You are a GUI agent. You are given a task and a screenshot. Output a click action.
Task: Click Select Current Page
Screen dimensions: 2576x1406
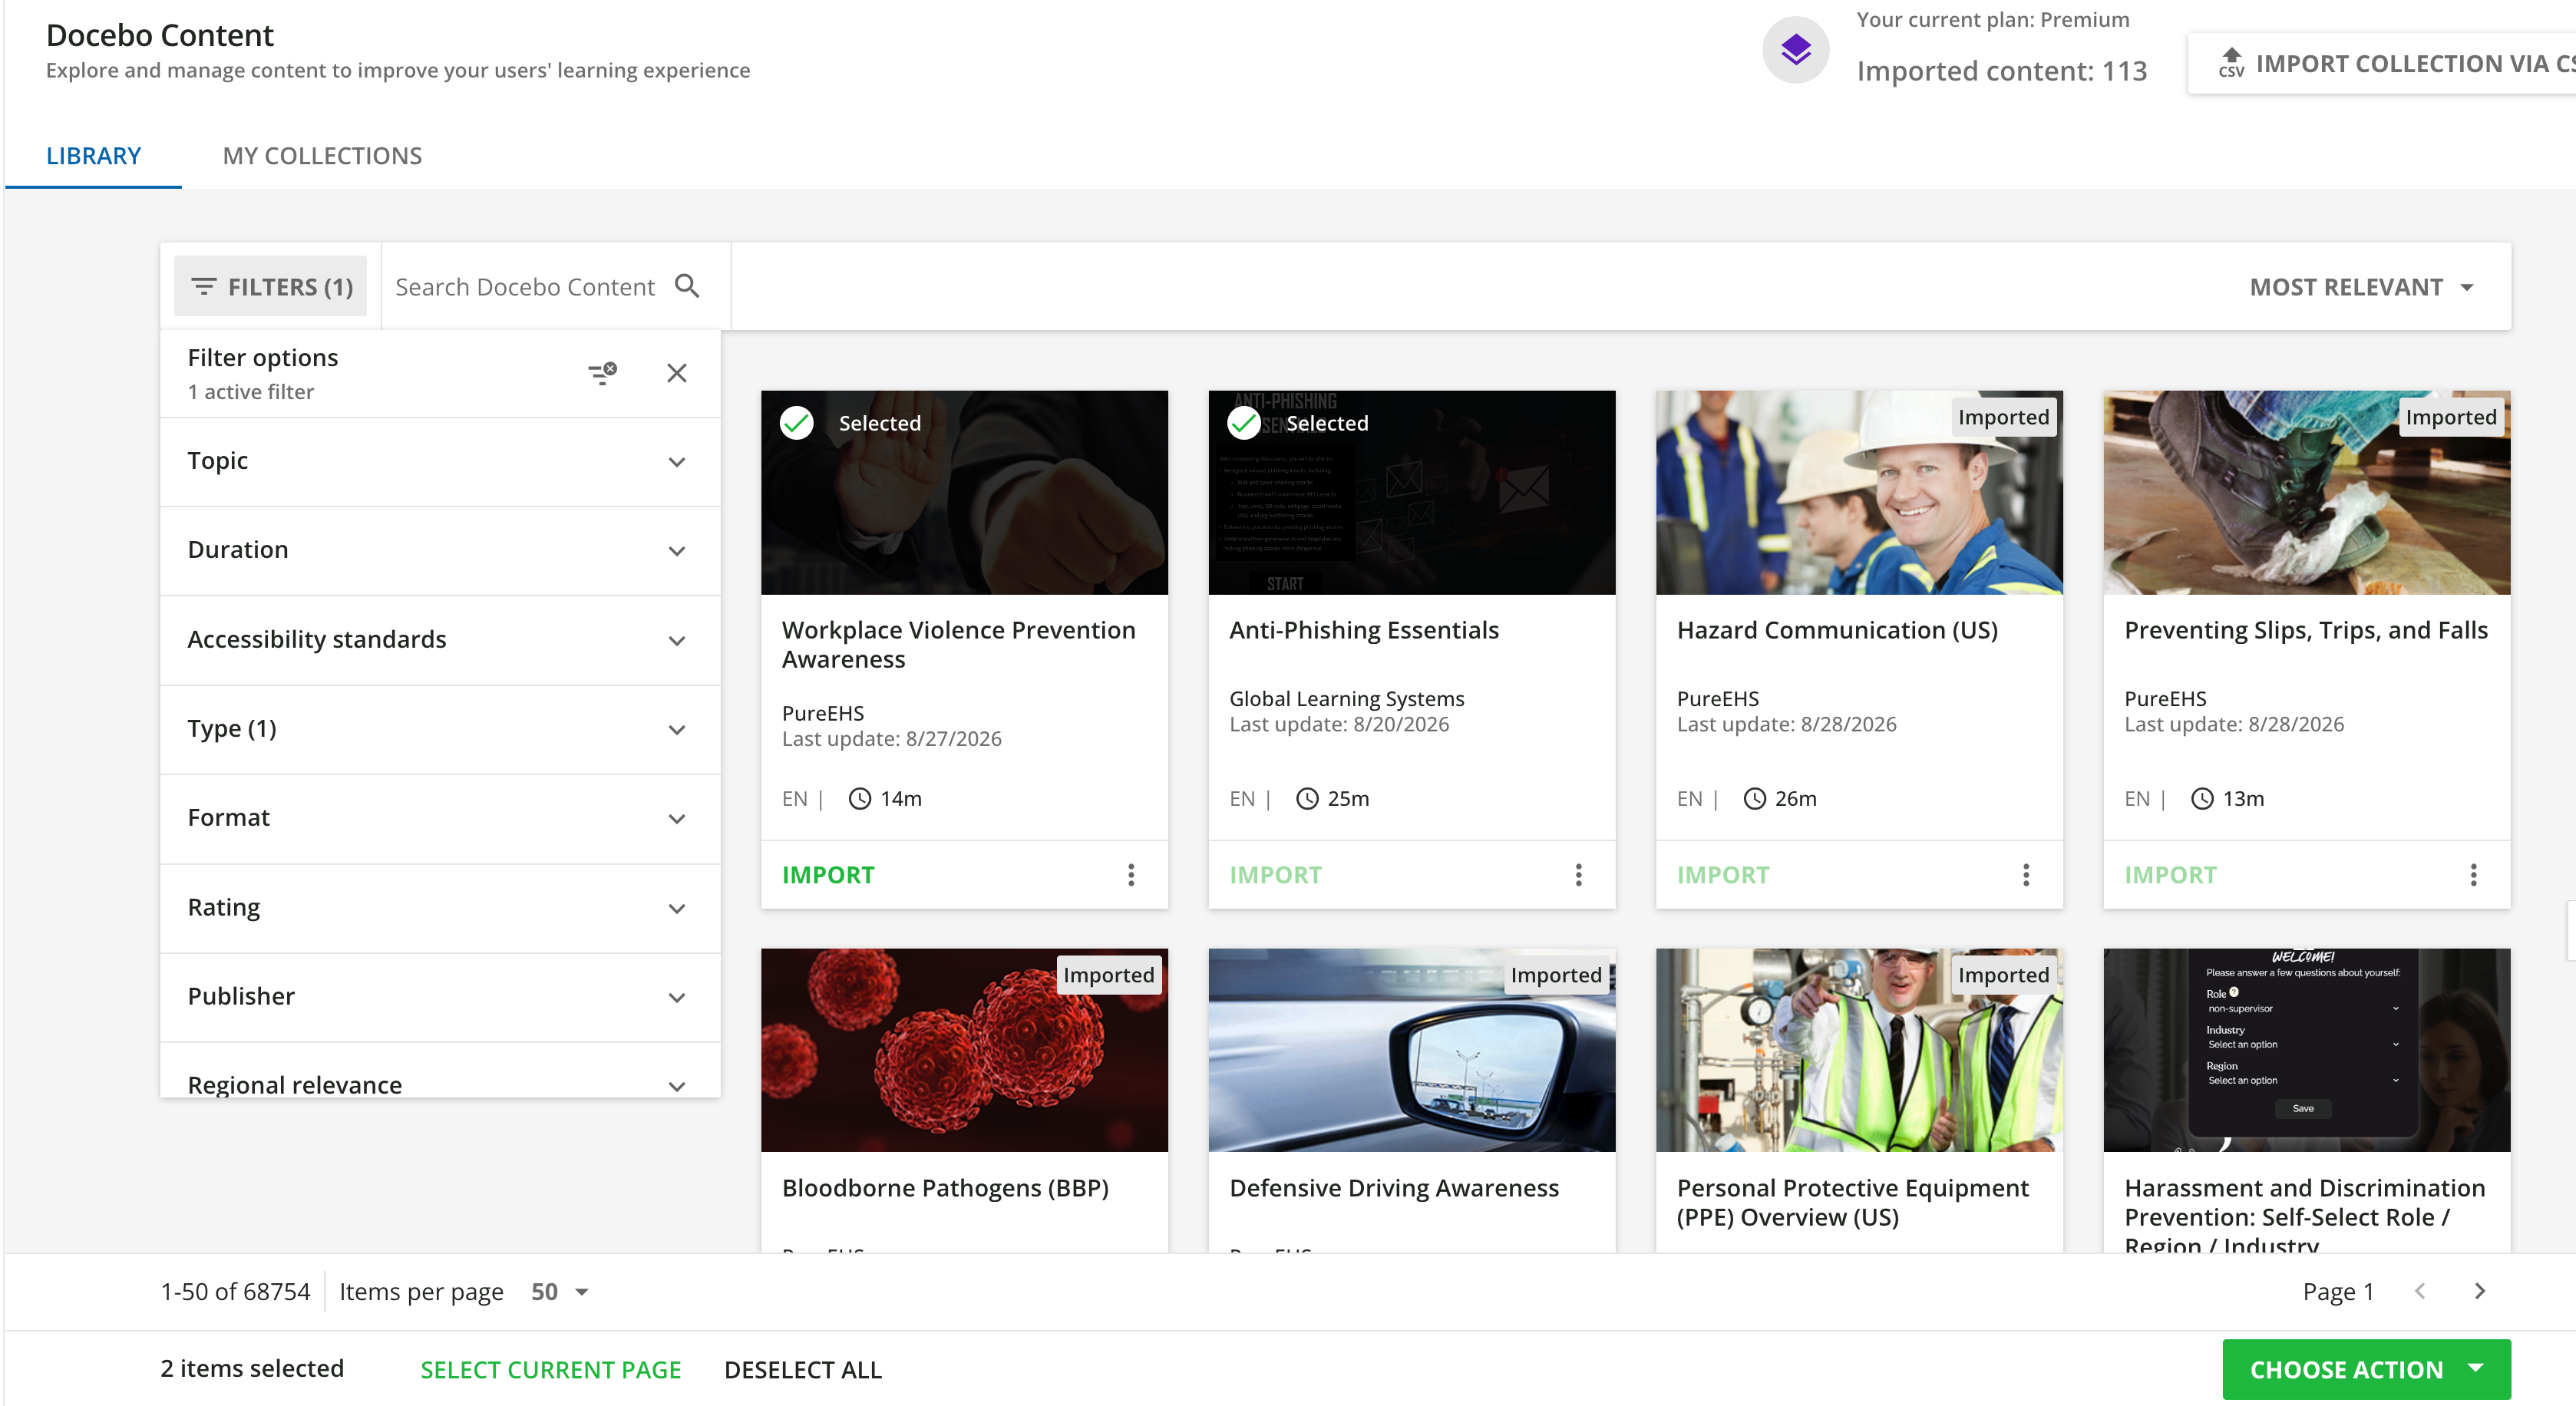click(x=550, y=1369)
